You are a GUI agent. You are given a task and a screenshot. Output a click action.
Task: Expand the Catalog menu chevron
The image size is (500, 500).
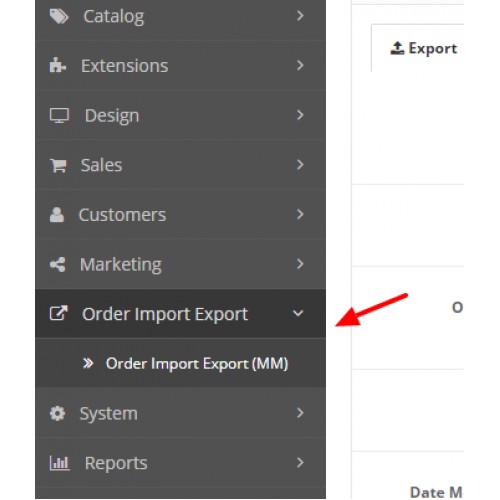coord(300,16)
